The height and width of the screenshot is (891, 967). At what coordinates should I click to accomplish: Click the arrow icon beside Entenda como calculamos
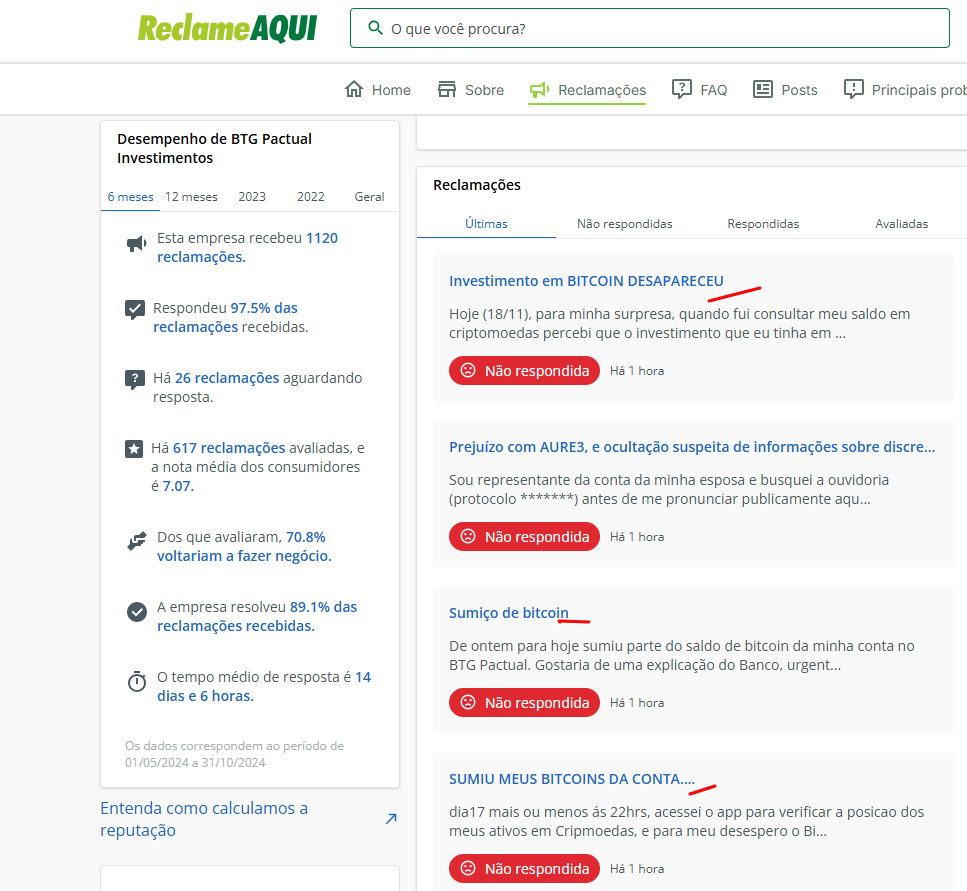coord(391,819)
